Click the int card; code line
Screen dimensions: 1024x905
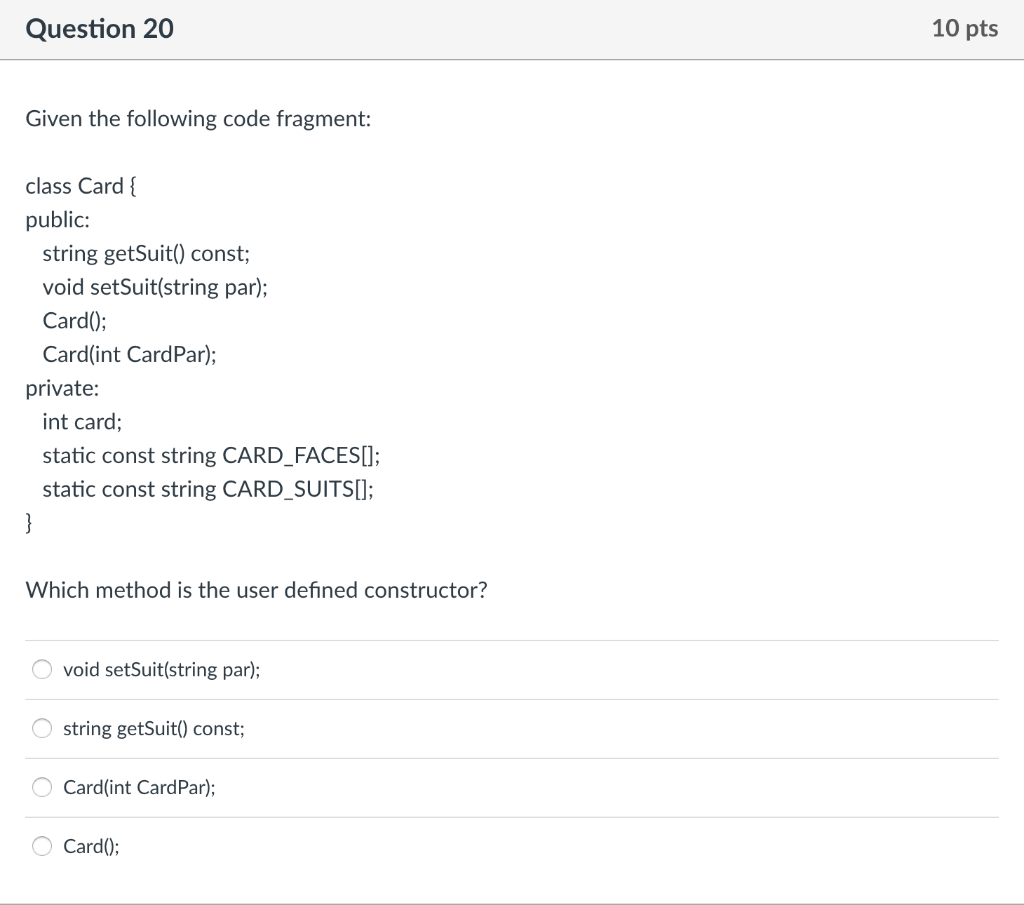point(82,422)
